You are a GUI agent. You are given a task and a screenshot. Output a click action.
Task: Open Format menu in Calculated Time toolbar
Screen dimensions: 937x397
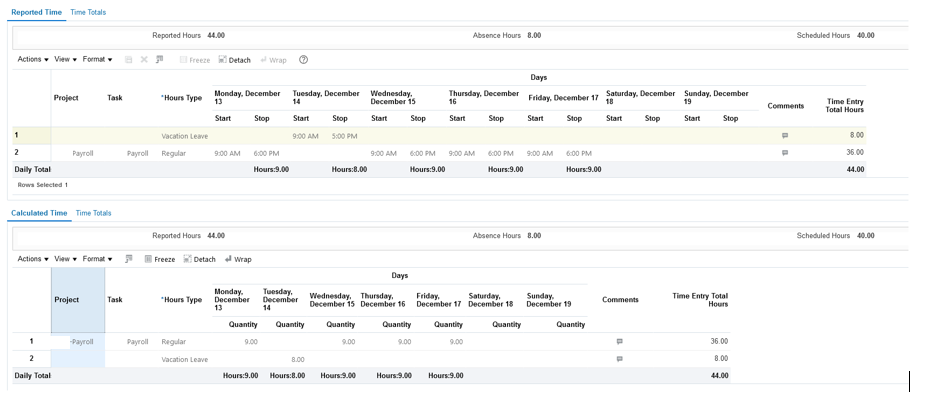(97, 259)
